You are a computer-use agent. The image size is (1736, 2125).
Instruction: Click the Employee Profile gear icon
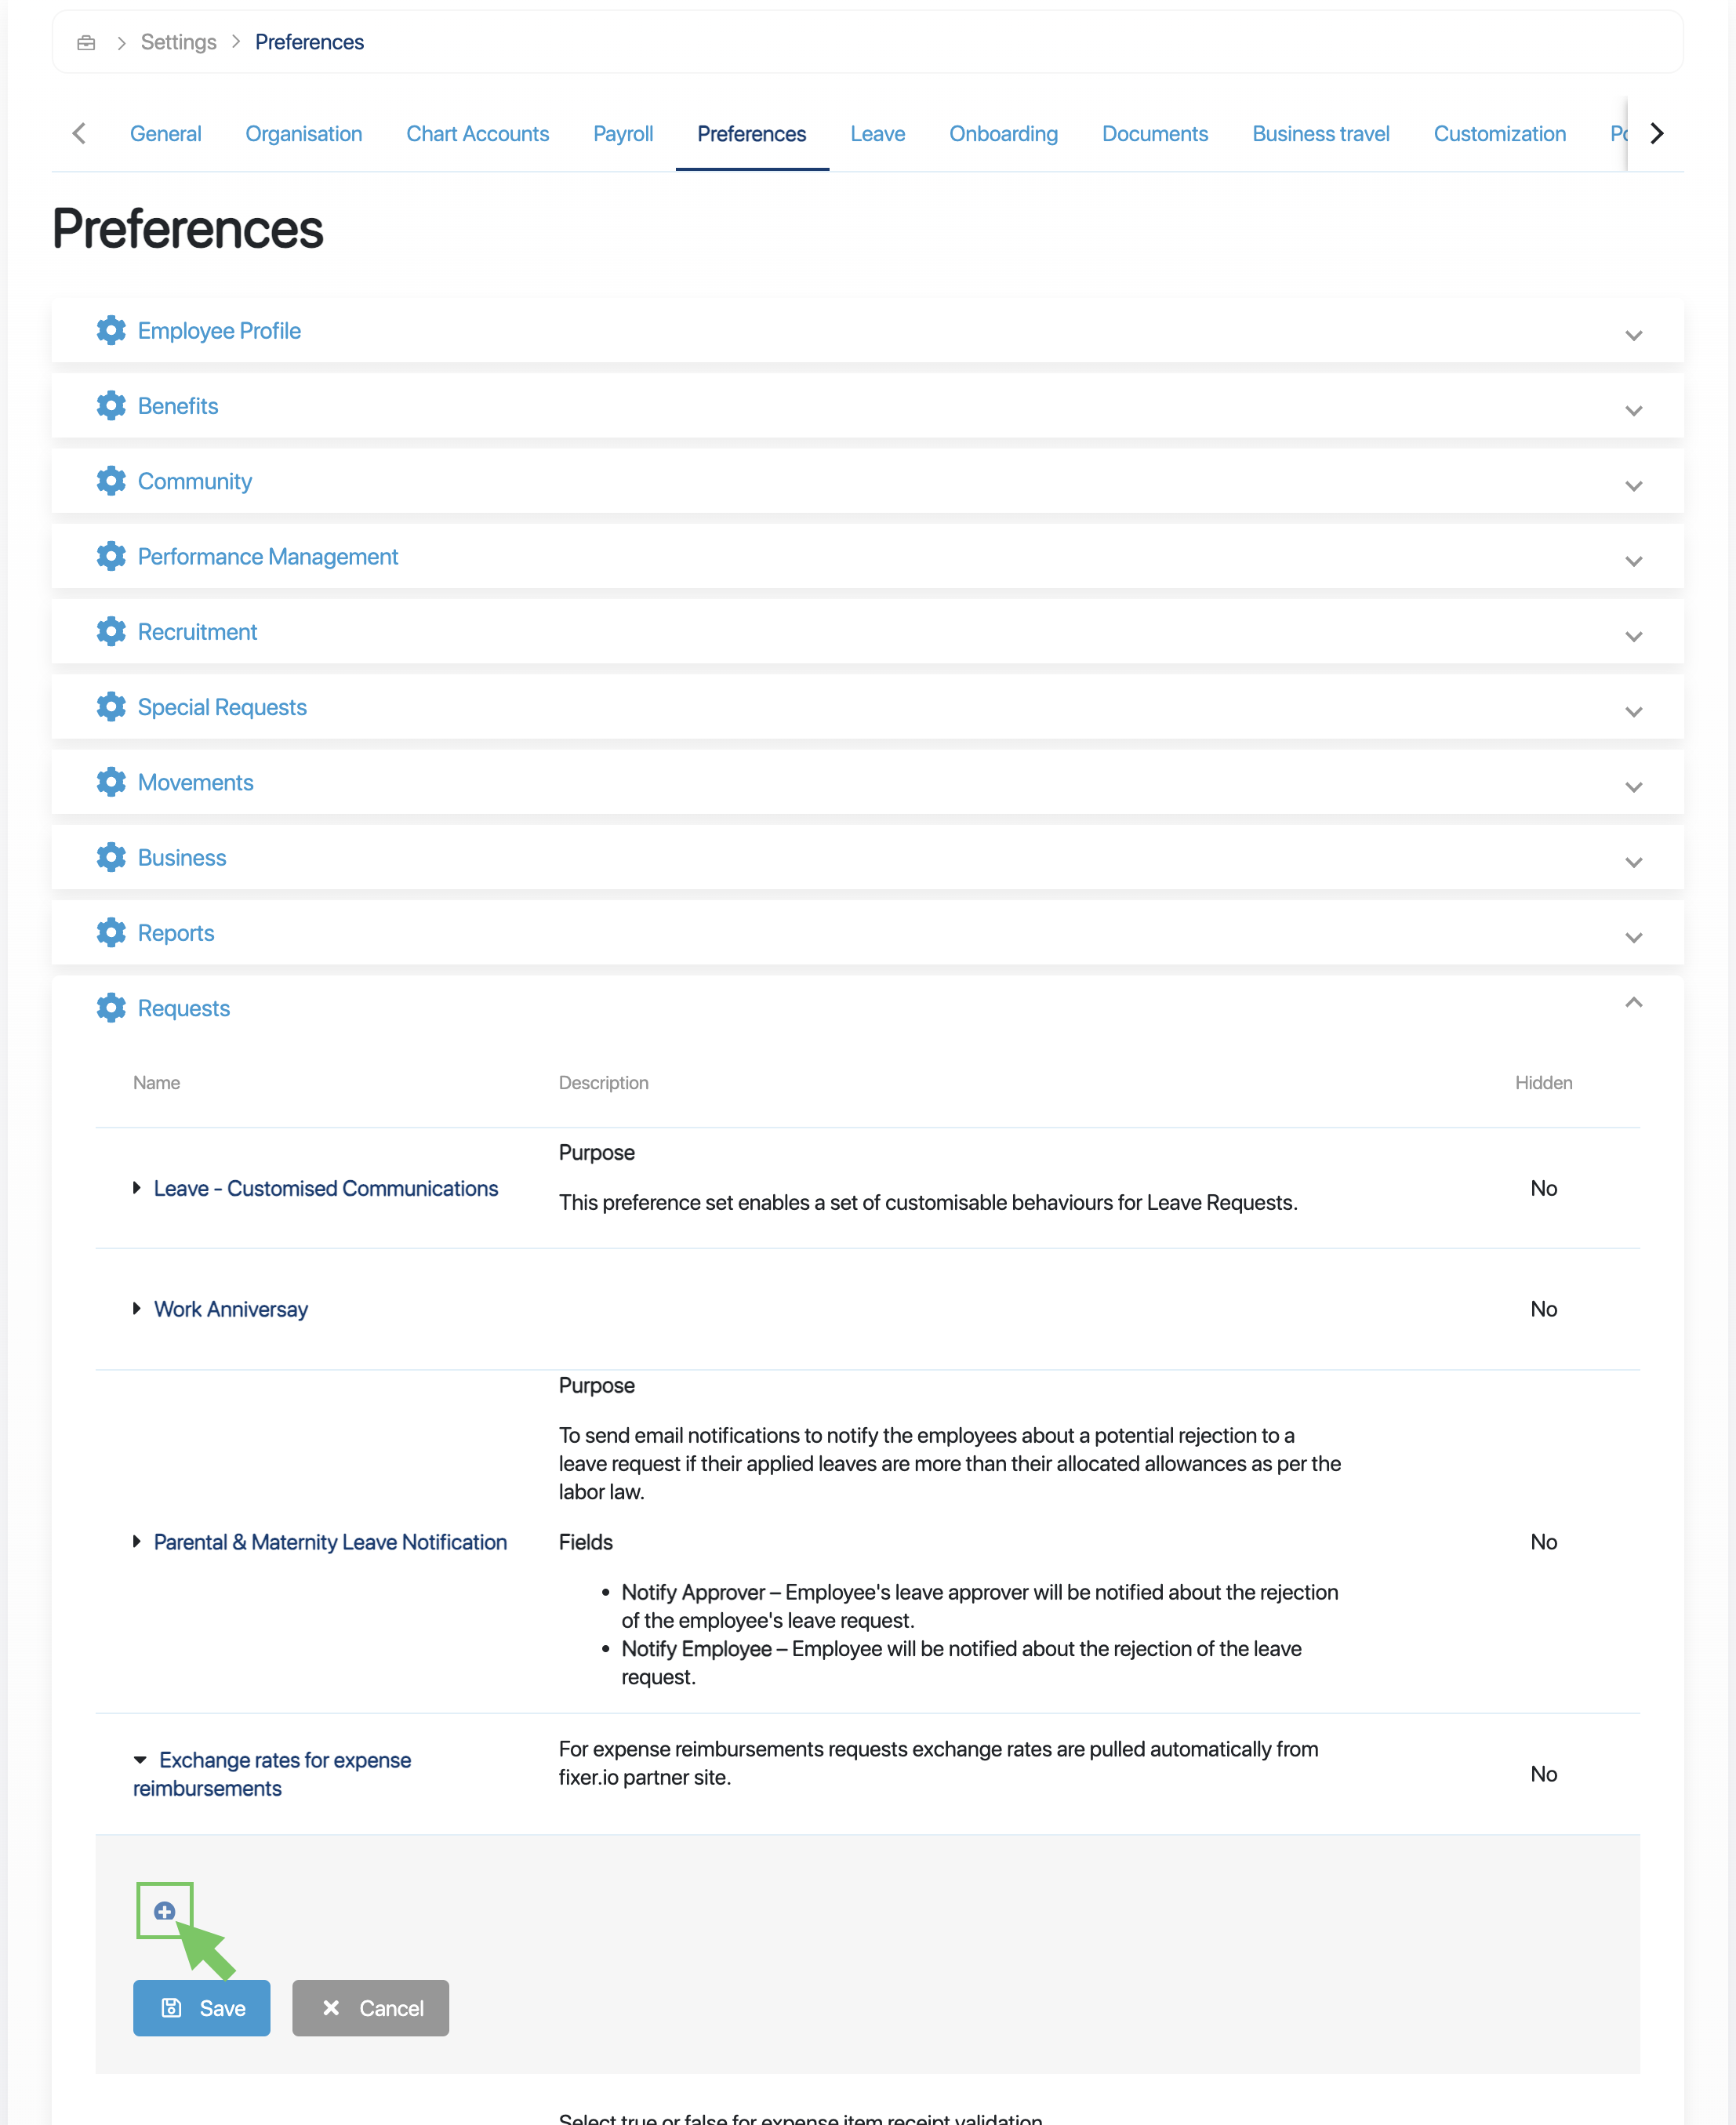(111, 330)
